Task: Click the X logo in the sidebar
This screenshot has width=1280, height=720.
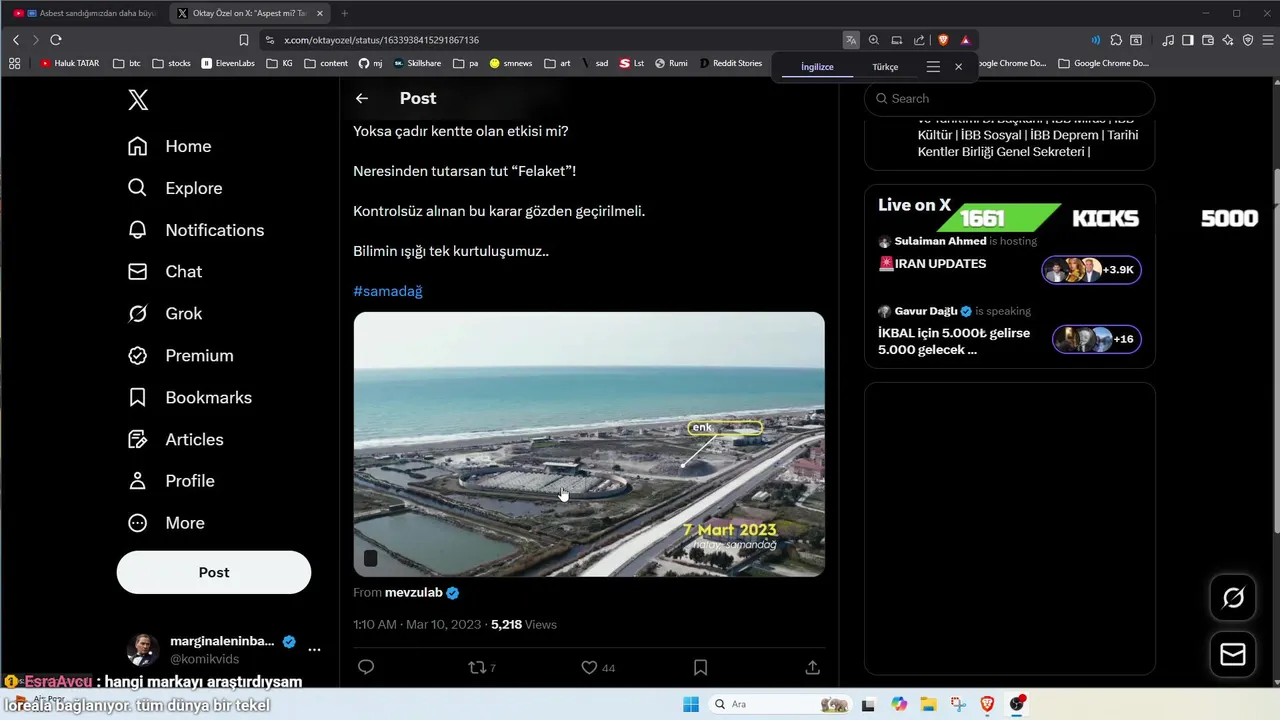Action: point(138,100)
